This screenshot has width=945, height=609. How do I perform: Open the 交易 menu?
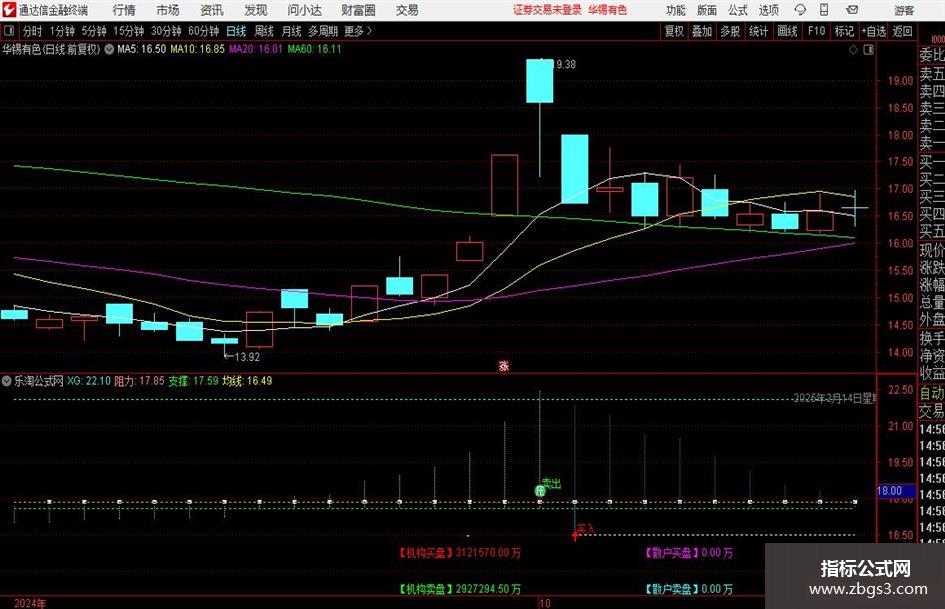(407, 10)
